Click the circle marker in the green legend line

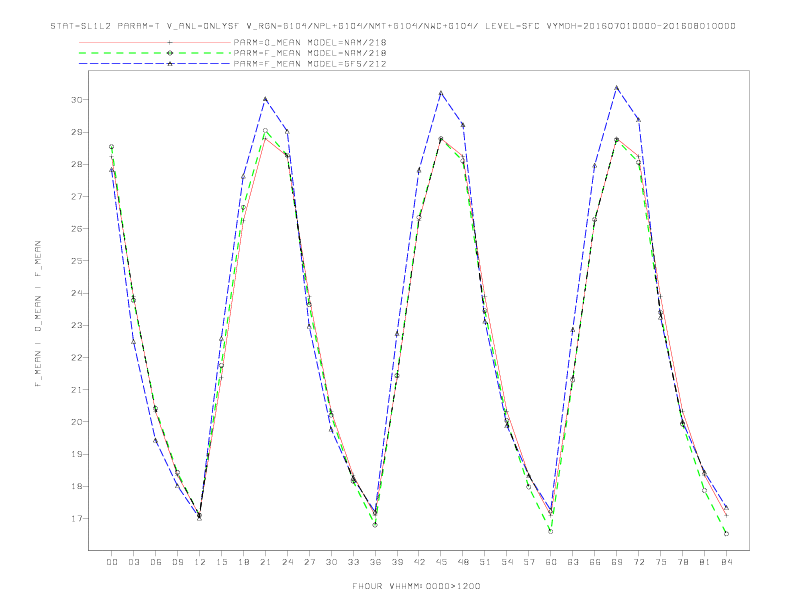(x=170, y=53)
